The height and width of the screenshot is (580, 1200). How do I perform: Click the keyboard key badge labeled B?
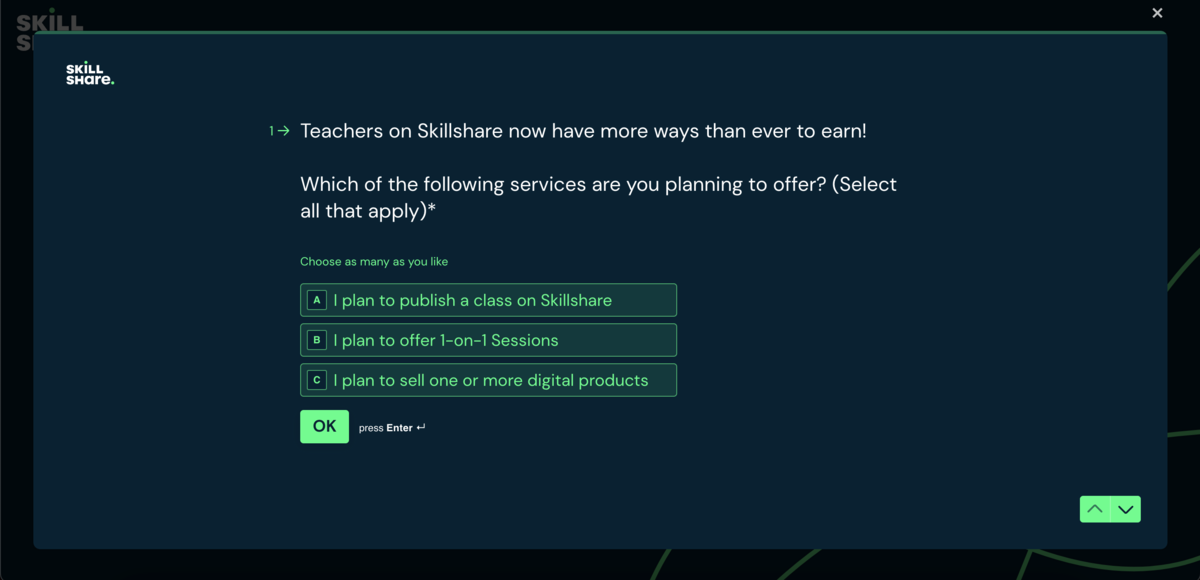317,339
